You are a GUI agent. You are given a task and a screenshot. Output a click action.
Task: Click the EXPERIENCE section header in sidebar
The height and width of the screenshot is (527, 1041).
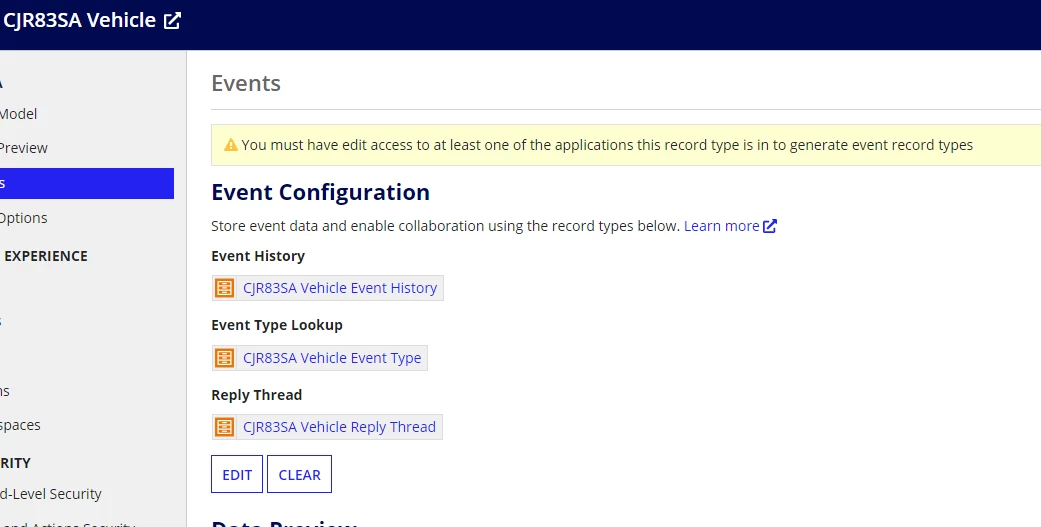45,256
